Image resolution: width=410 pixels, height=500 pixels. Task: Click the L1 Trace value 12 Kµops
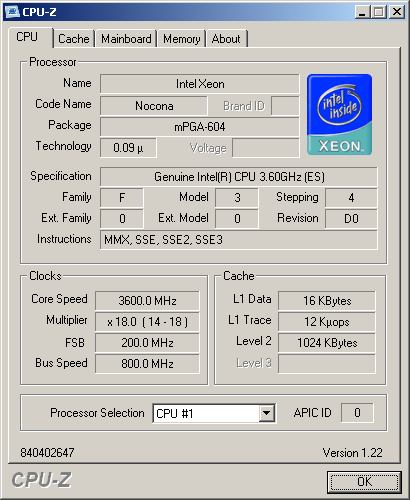pos(327,322)
